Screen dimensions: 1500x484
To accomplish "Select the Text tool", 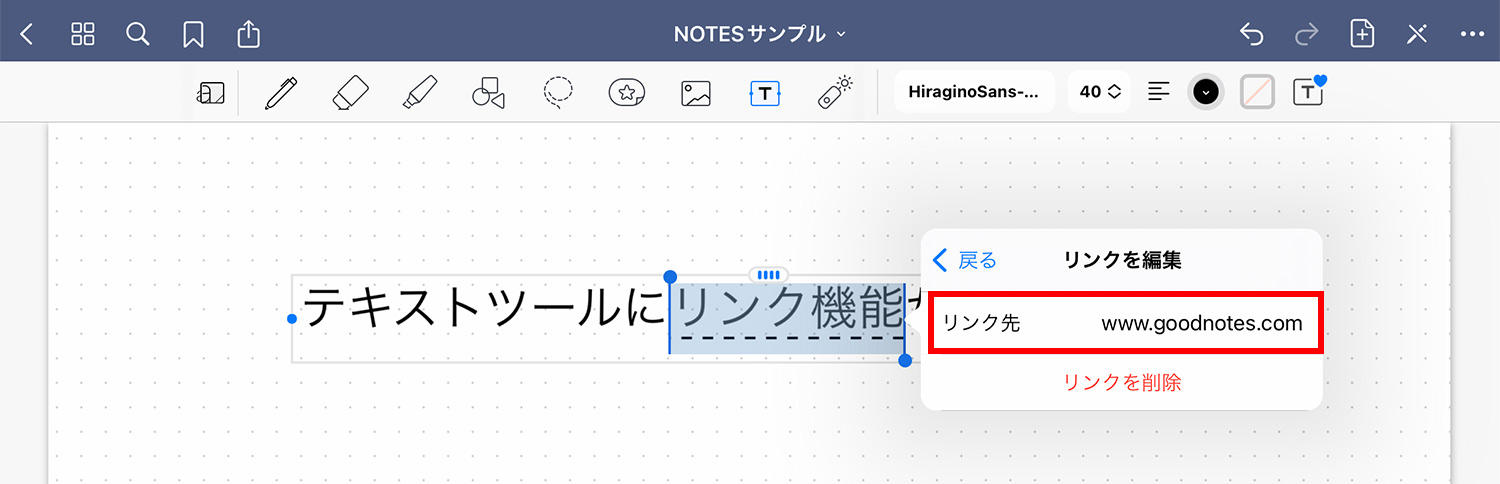I will [765, 93].
